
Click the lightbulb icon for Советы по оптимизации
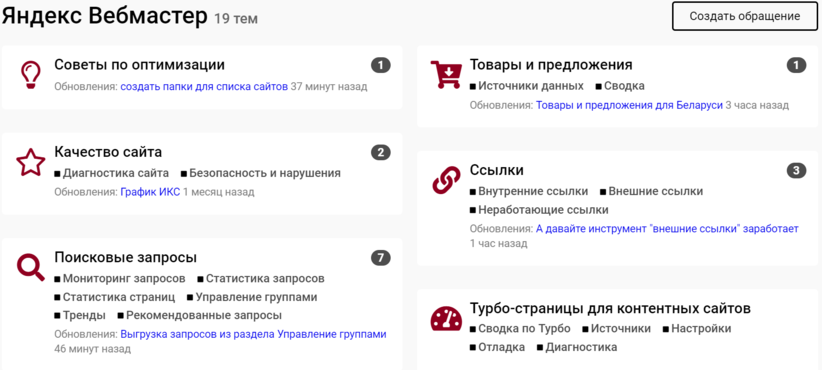click(x=30, y=75)
